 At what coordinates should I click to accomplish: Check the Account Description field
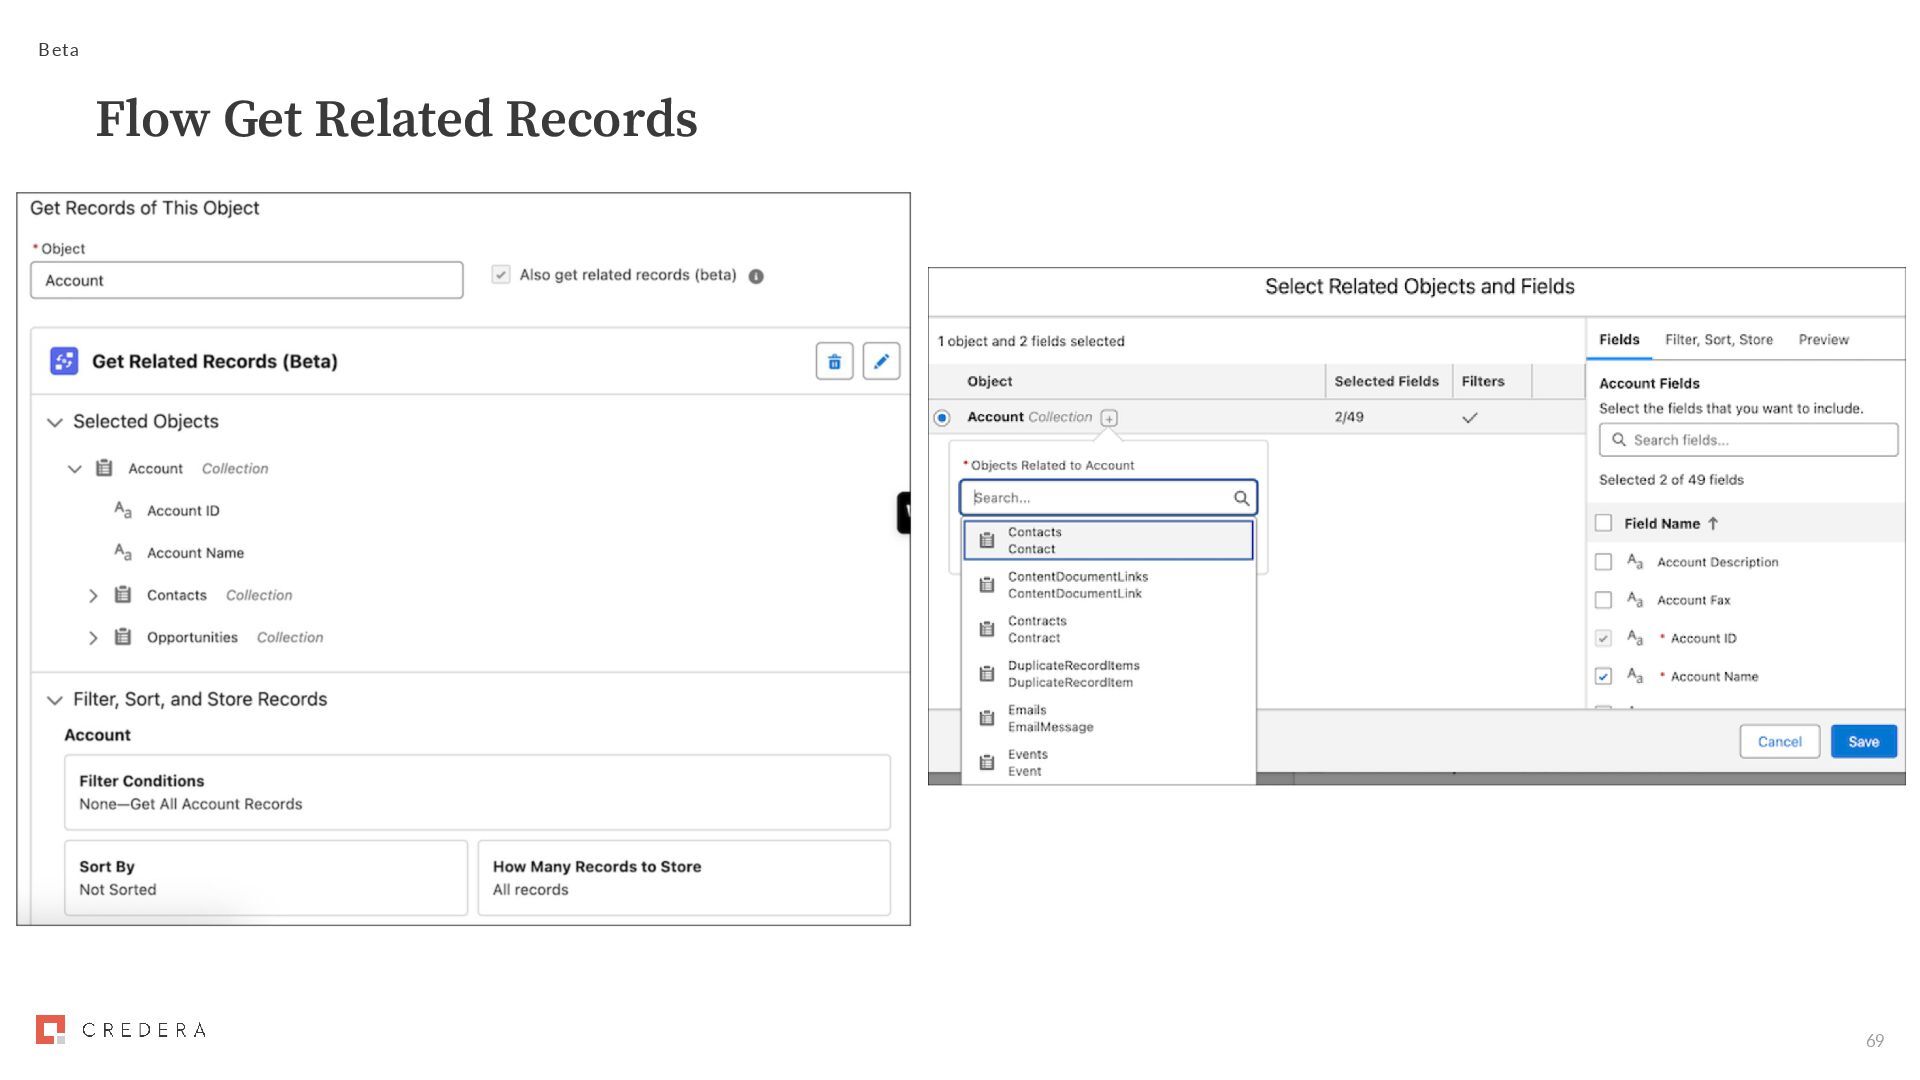point(1603,562)
